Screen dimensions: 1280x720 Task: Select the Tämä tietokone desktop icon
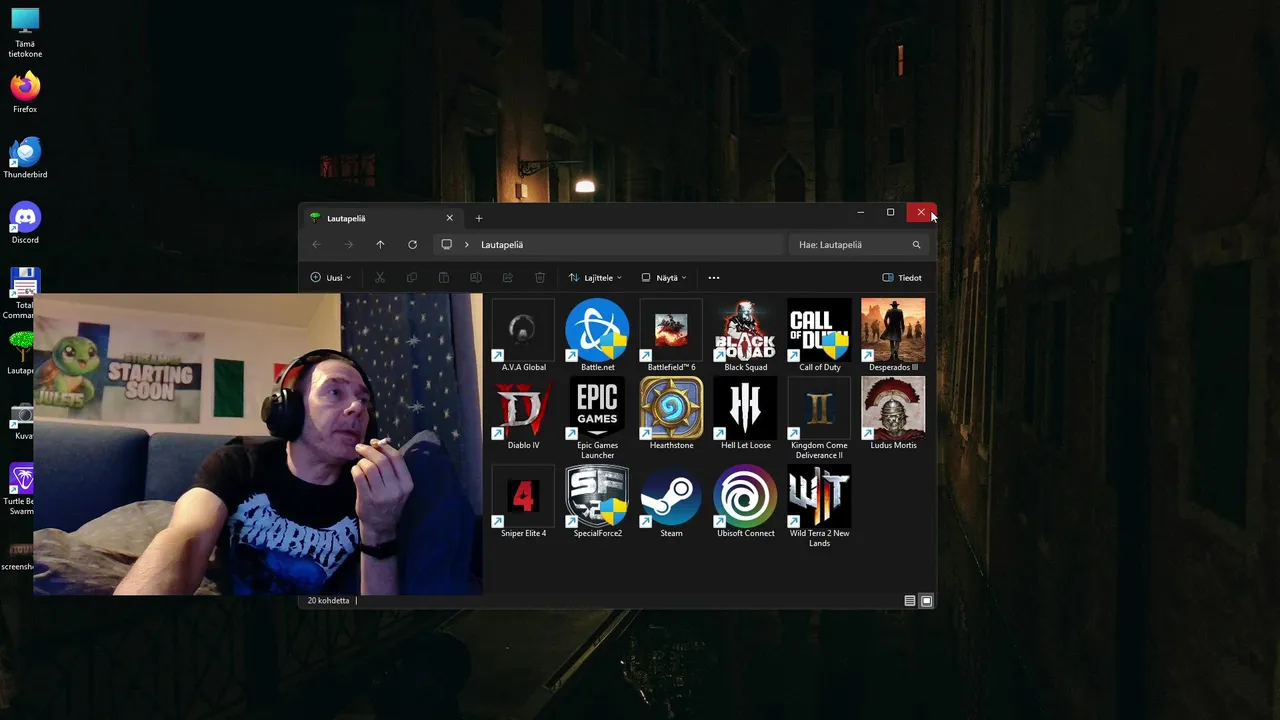click(25, 32)
